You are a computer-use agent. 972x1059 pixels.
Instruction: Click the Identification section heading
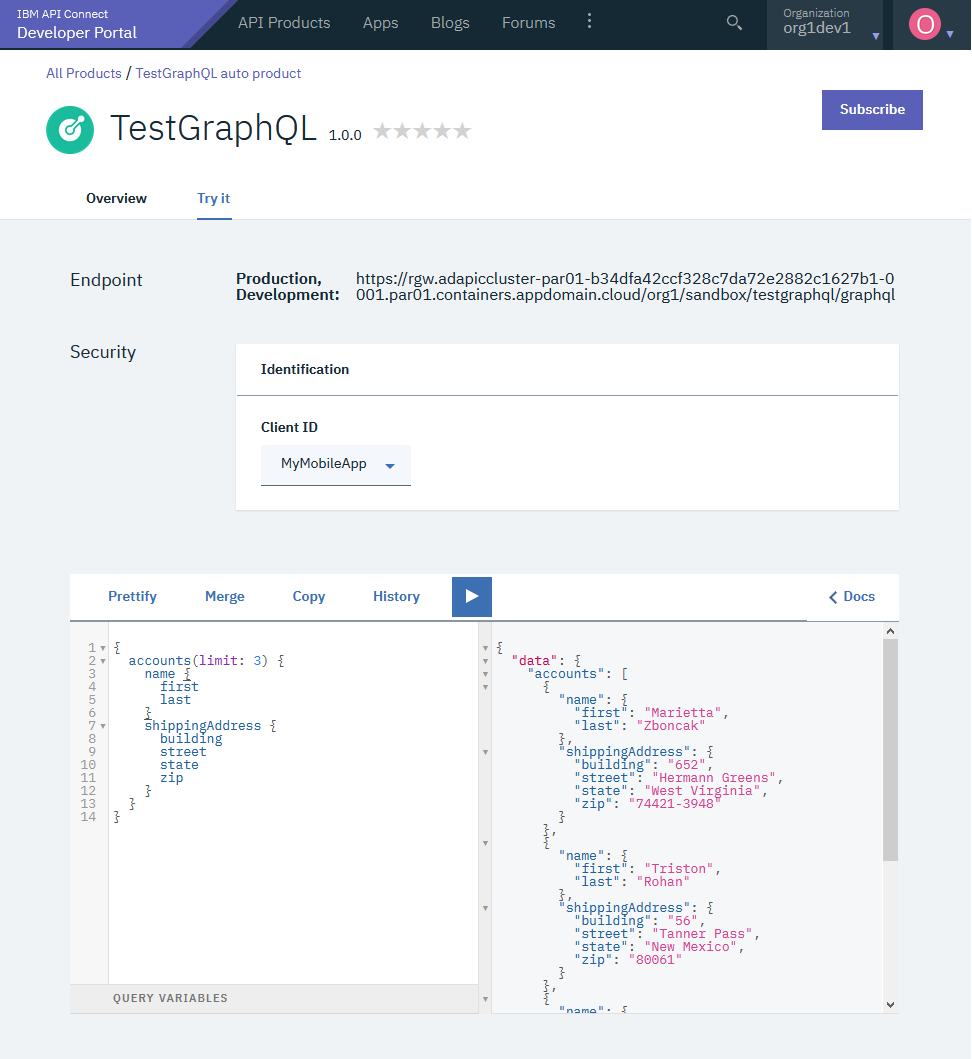tap(305, 369)
